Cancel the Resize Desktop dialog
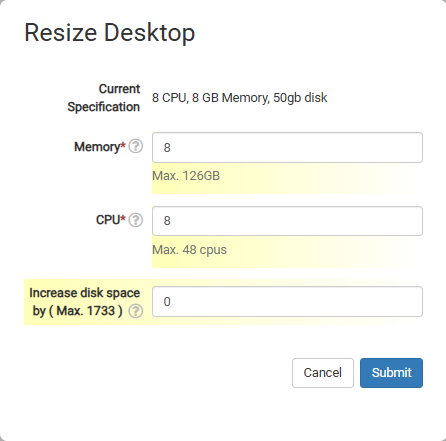 pos(323,373)
